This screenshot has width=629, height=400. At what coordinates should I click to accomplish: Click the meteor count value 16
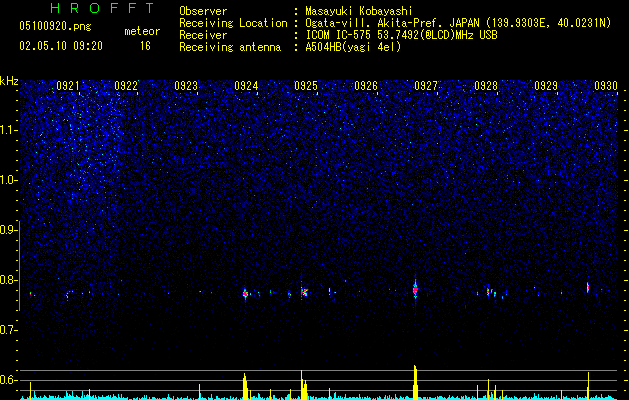pyautogui.click(x=145, y=46)
